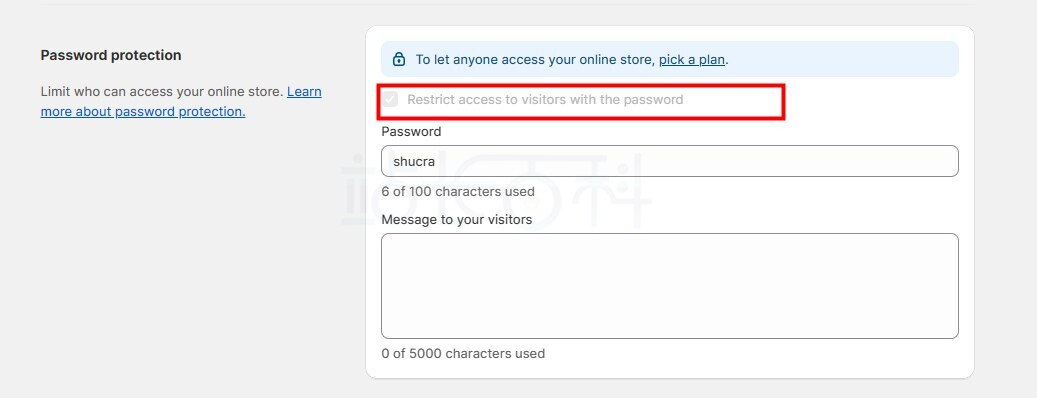Click the "Password" field label
Image resolution: width=1037 pixels, height=398 pixels.
[411, 132]
